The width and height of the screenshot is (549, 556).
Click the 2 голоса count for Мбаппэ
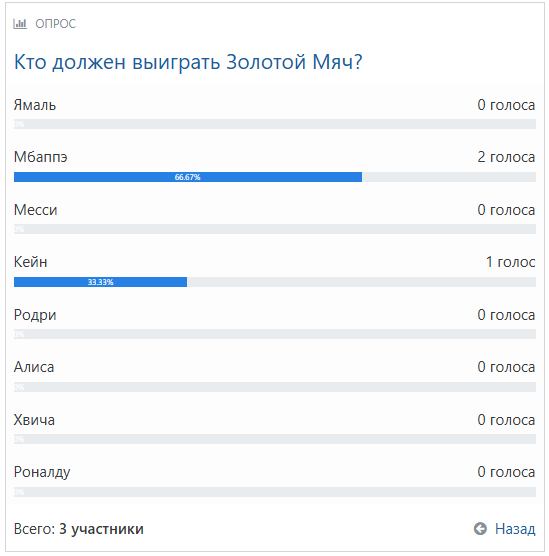tap(506, 157)
